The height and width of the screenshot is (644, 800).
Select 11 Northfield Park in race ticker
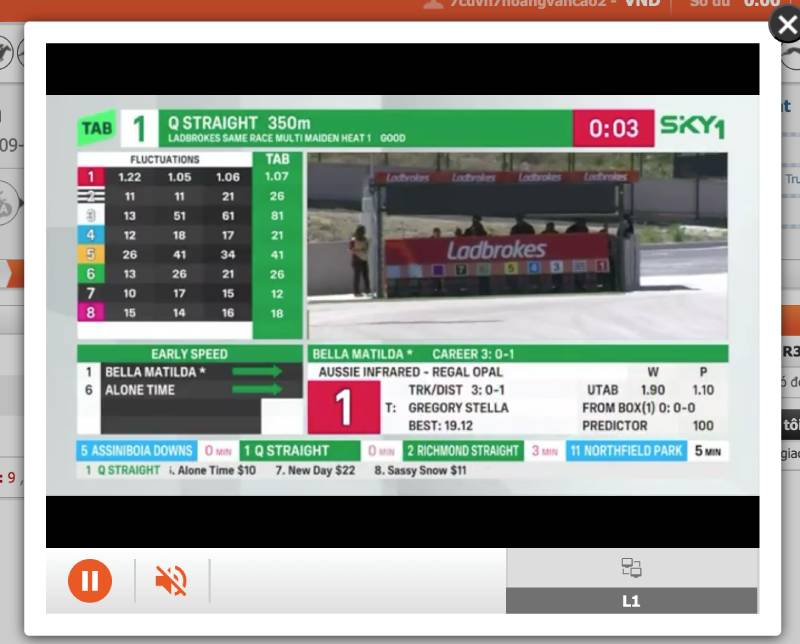(x=628, y=451)
